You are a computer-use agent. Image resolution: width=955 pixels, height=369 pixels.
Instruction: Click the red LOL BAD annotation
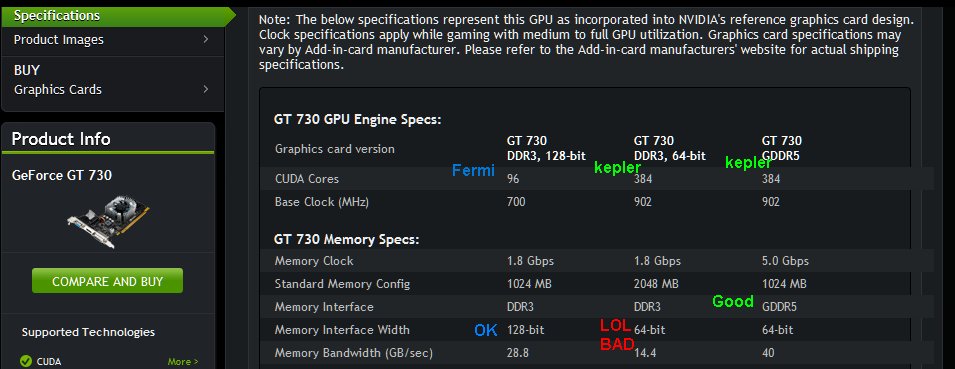(x=617, y=336)
